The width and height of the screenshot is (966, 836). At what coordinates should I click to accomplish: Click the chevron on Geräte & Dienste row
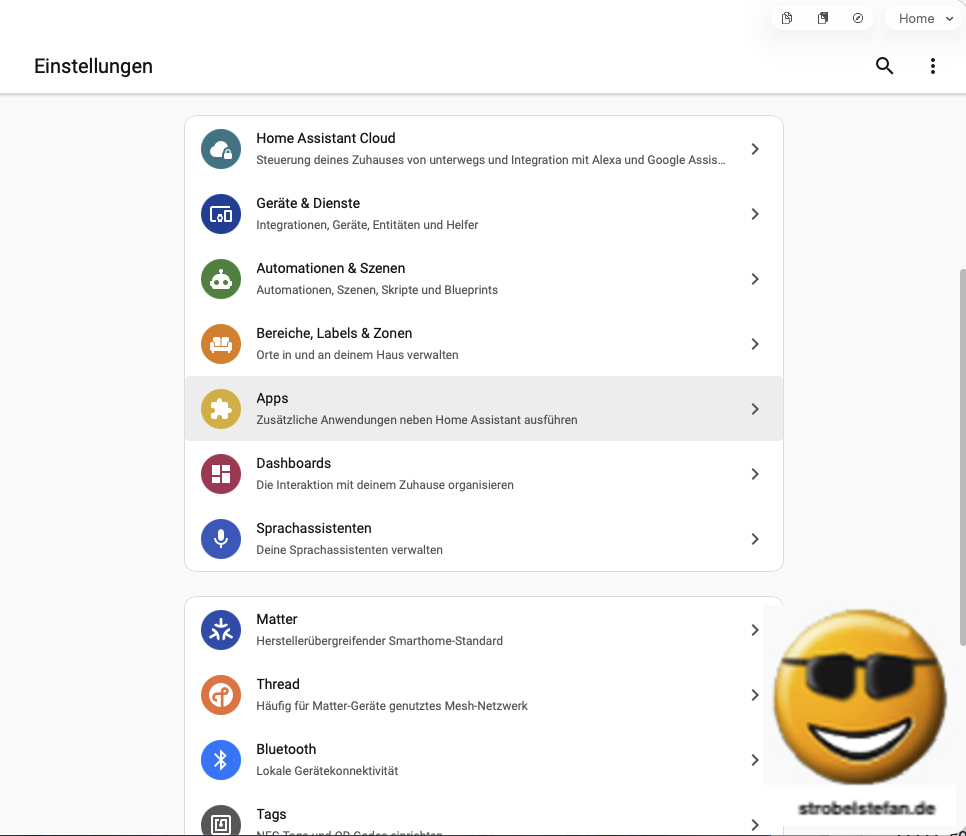click(x=755, y=214)
